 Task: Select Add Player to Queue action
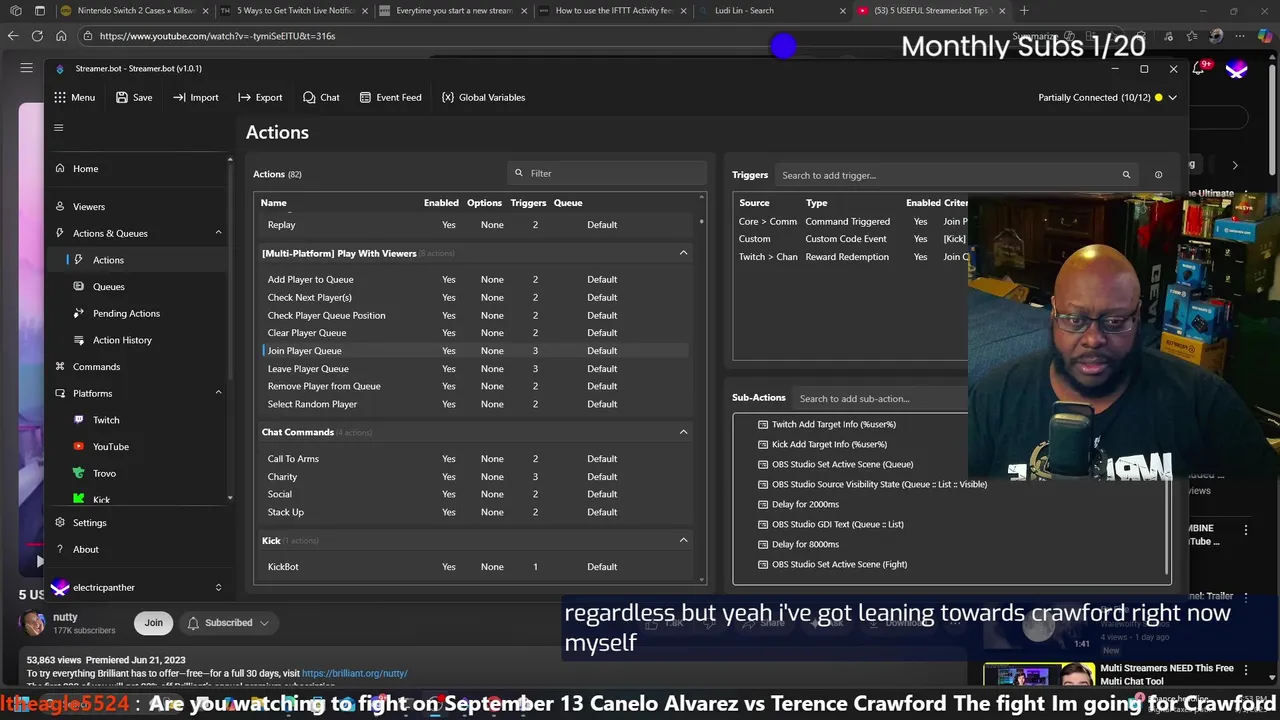(475, 279)
